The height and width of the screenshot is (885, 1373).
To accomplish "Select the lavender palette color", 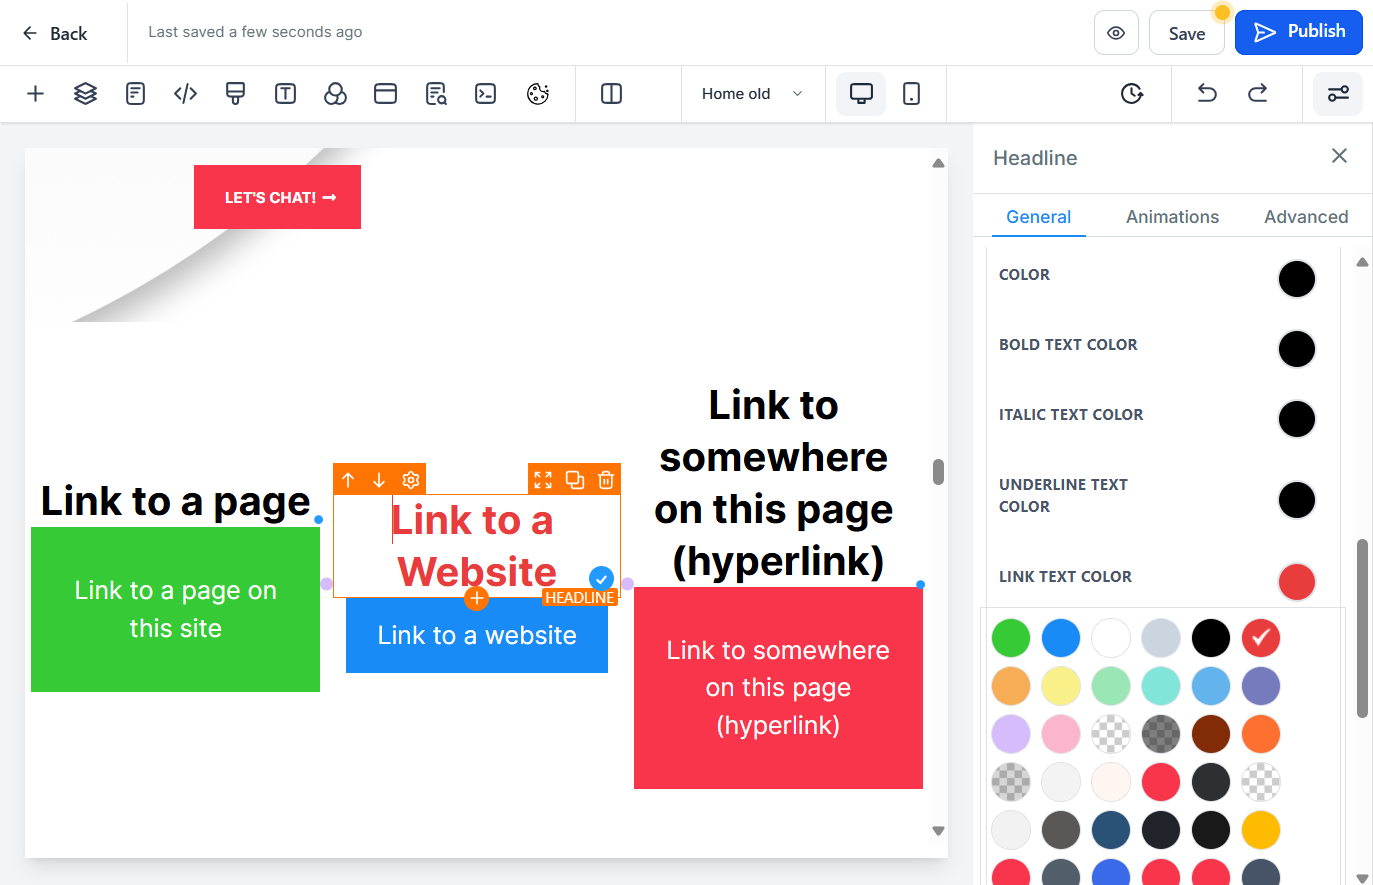I will (1011, 734).
